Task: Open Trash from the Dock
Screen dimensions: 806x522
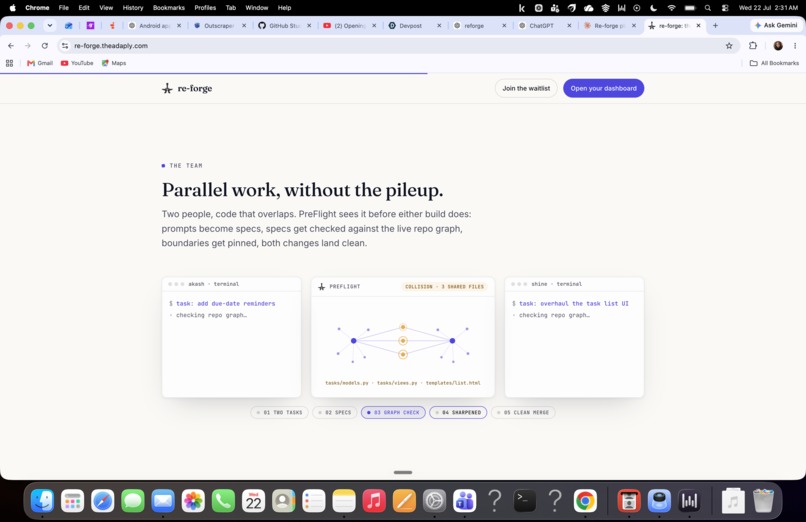Action: point(763,500)
